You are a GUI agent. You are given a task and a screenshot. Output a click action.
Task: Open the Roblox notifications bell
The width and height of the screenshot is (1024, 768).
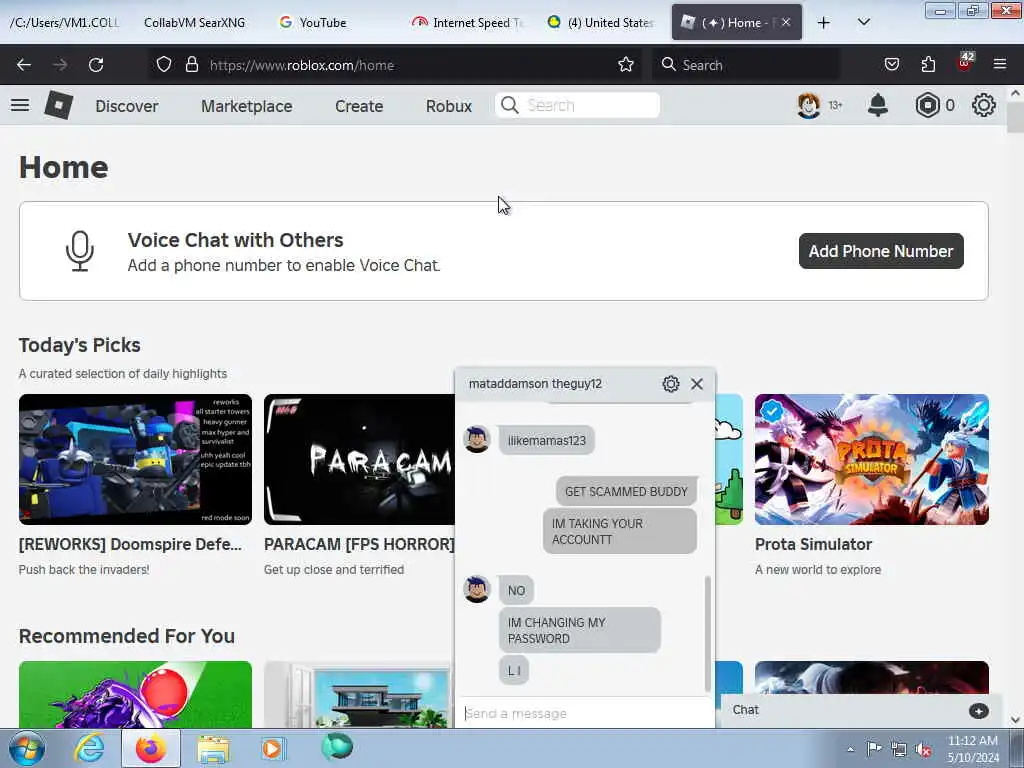[x=878, y=105]
